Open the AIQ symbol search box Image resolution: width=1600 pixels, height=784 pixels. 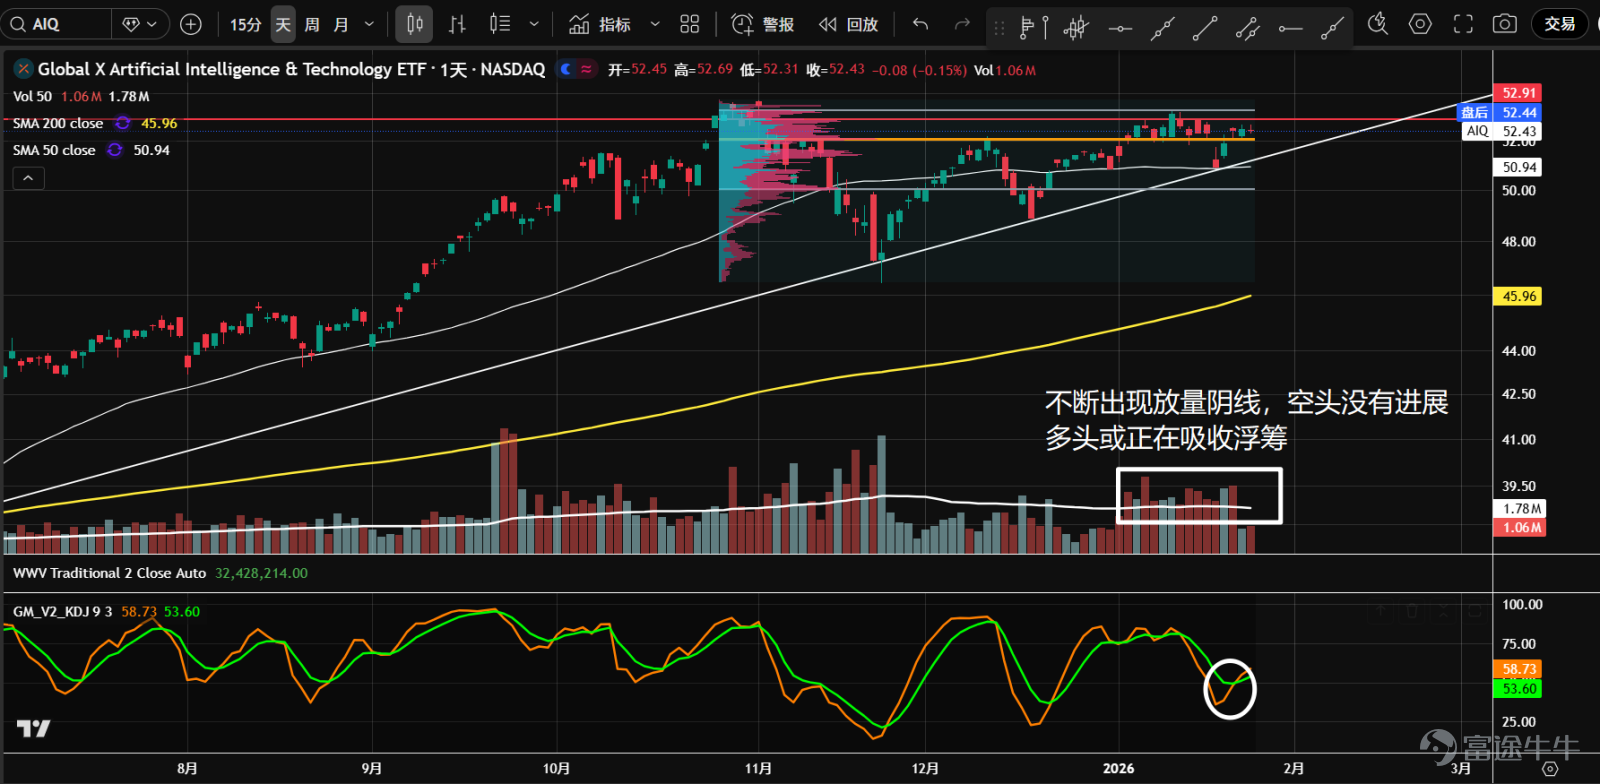55,24
